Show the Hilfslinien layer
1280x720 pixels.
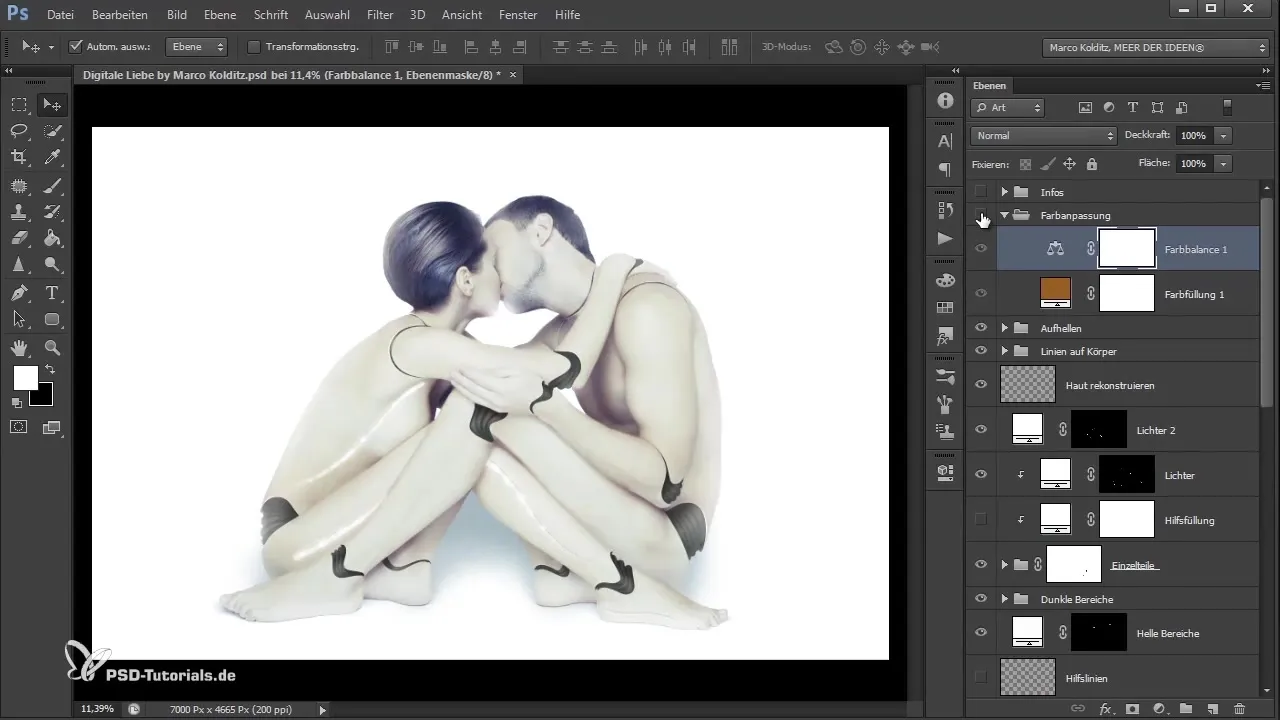click(x=981, y=677)
